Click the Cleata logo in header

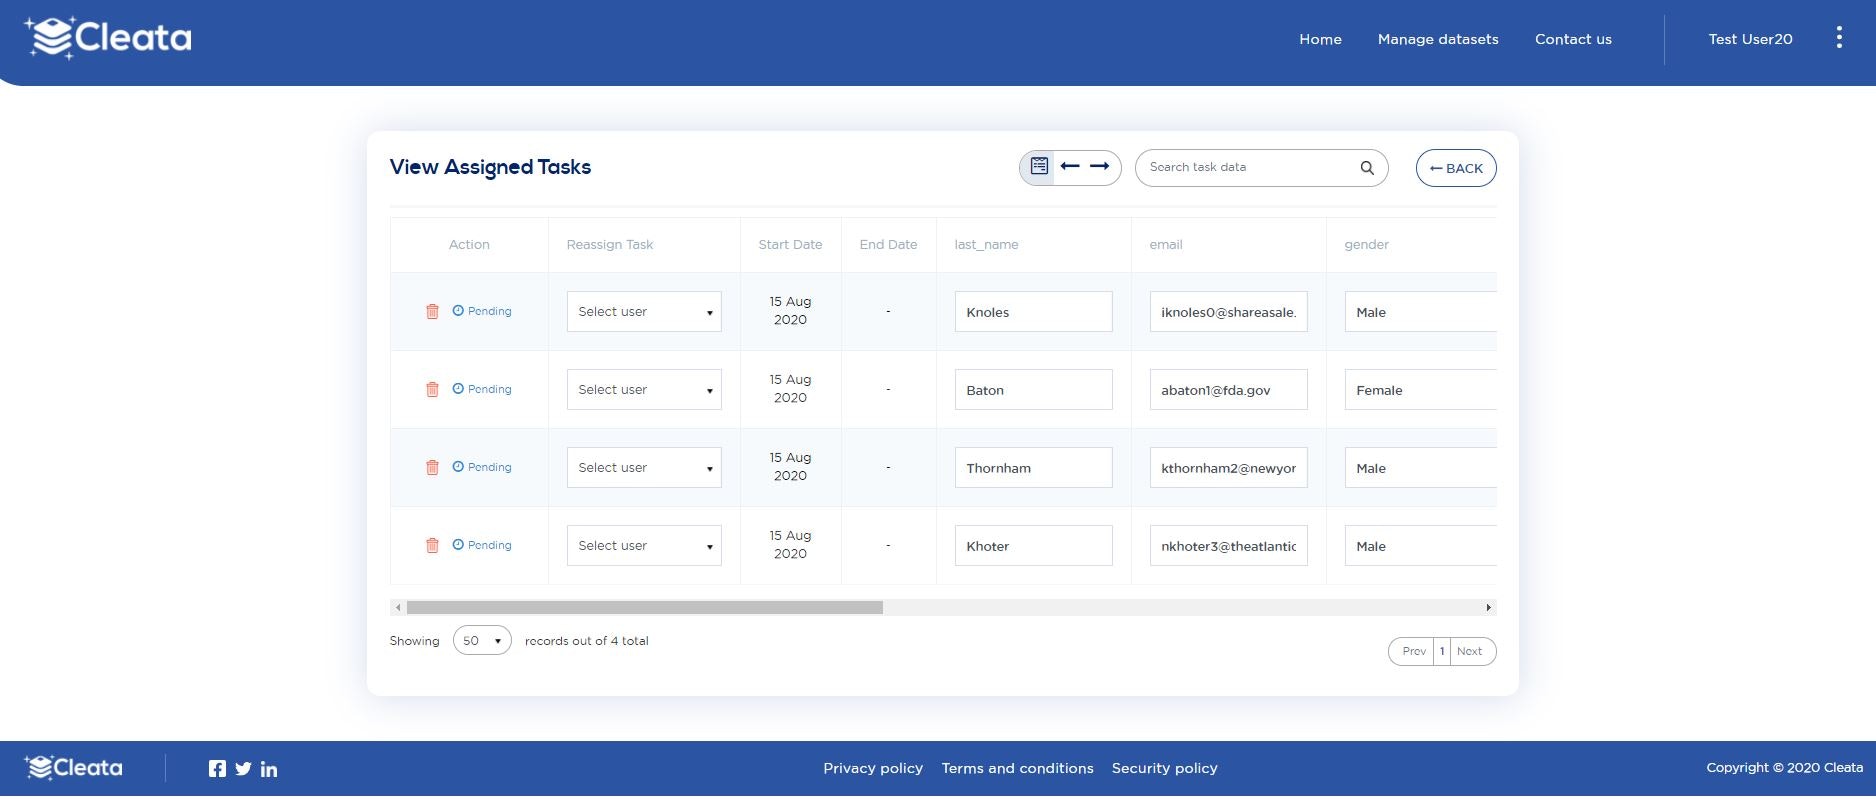pos(108,38)
